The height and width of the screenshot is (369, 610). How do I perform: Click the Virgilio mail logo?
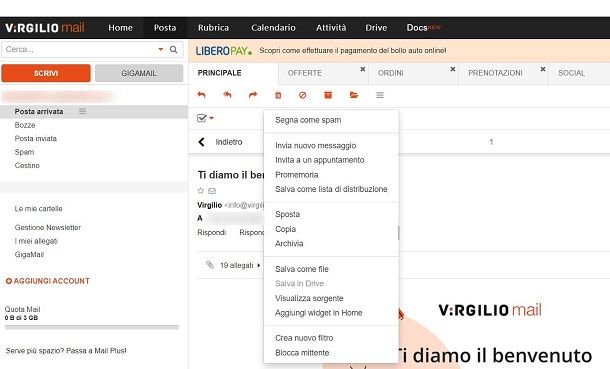pyautogui.click(x=45, y=28)
